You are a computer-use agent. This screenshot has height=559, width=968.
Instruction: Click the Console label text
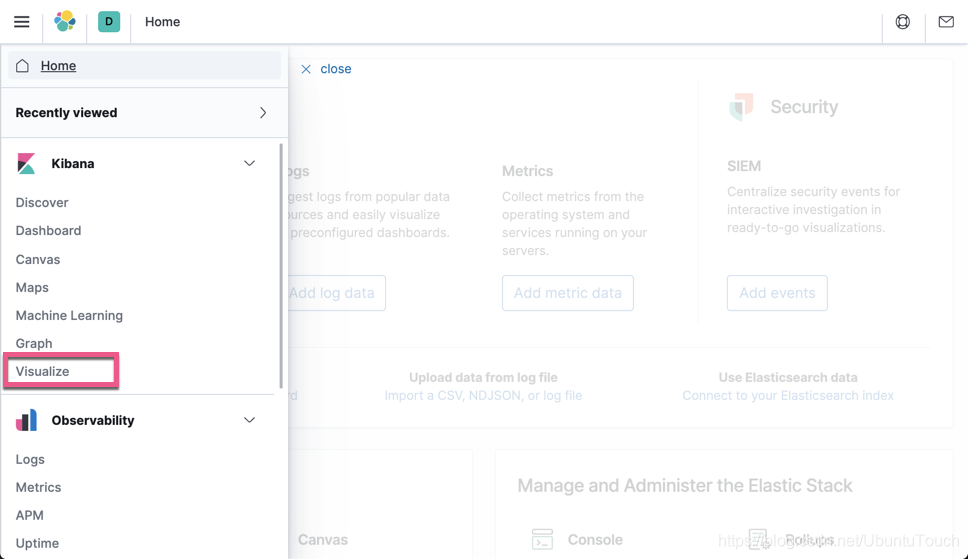pyautogui.click(x=595, y=539)
